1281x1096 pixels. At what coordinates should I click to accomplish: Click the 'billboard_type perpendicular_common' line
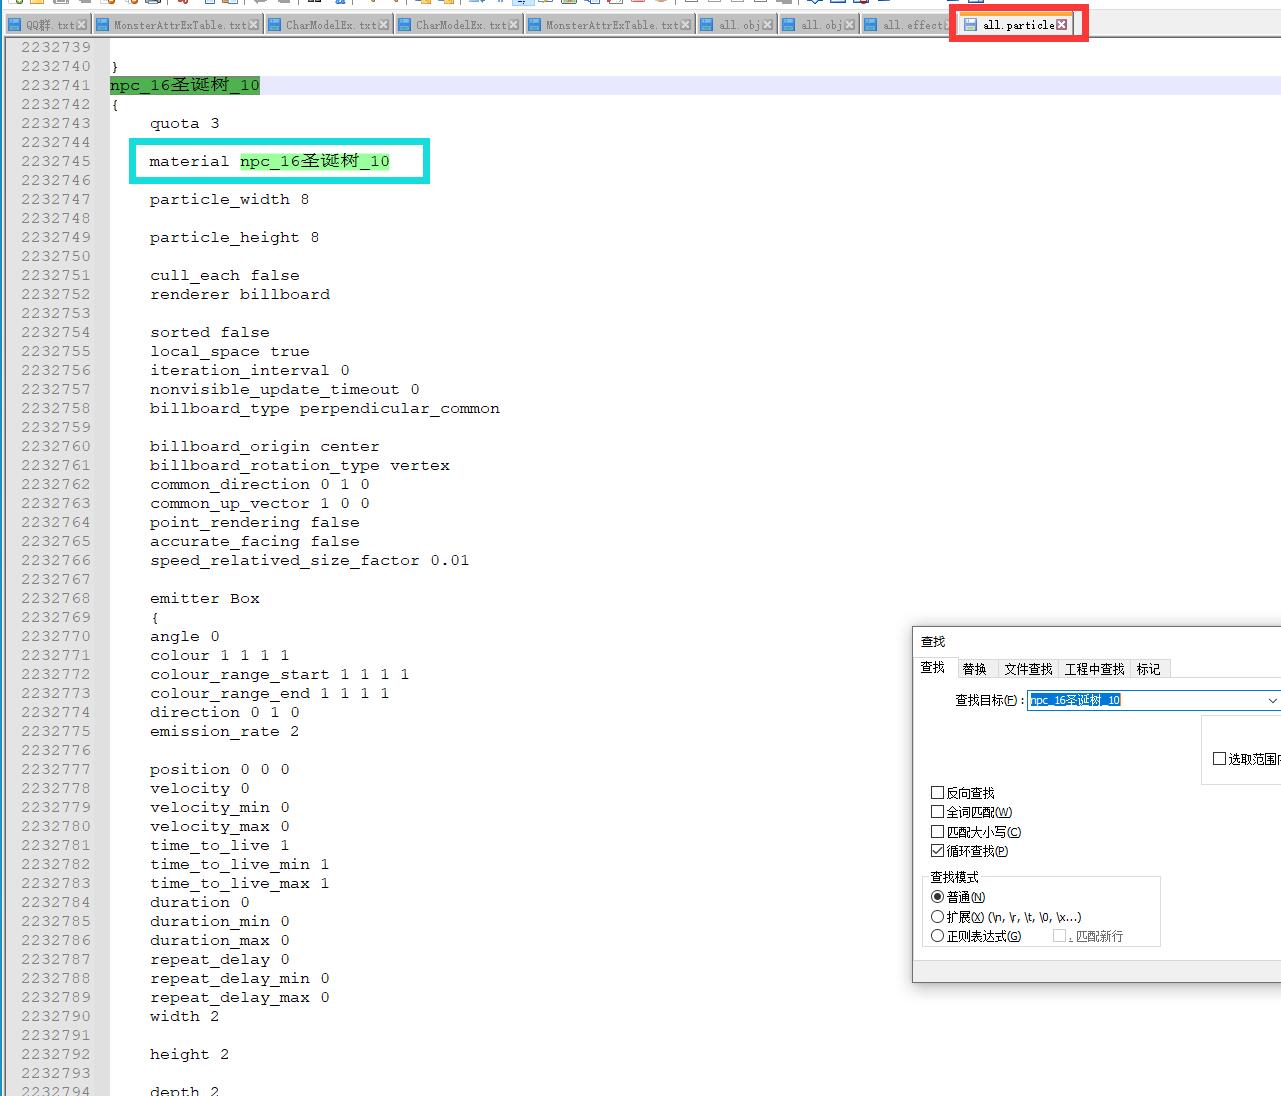[325, 408]
